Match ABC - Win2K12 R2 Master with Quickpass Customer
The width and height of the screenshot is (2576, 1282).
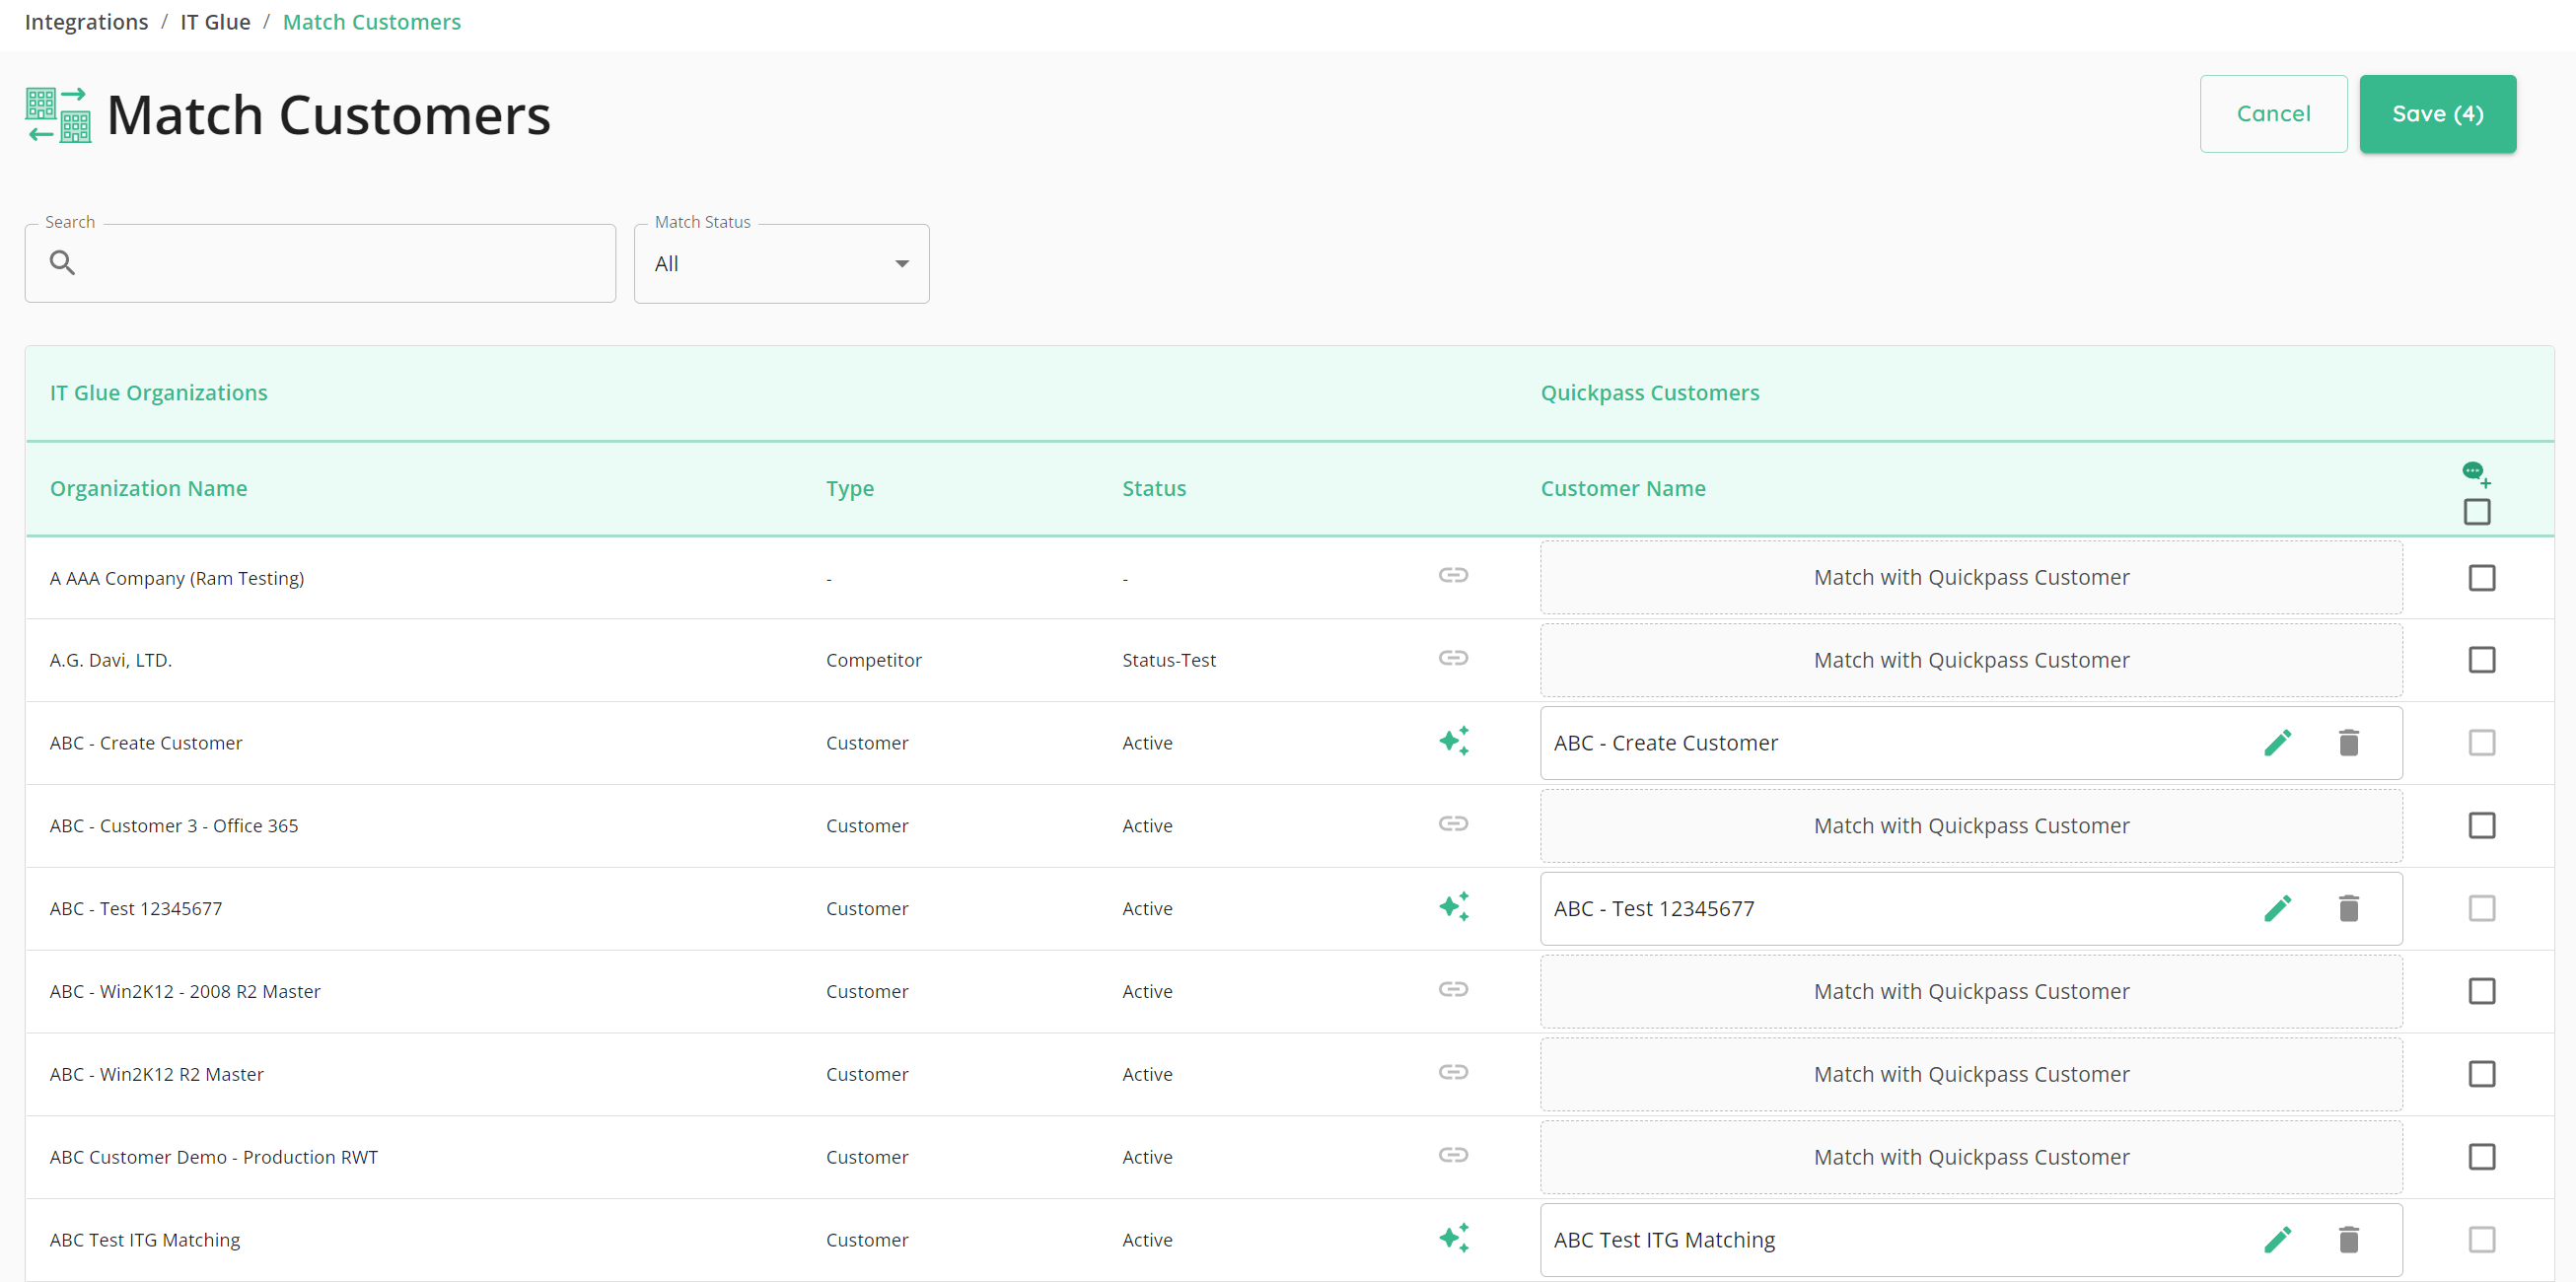[1971, 1074]
